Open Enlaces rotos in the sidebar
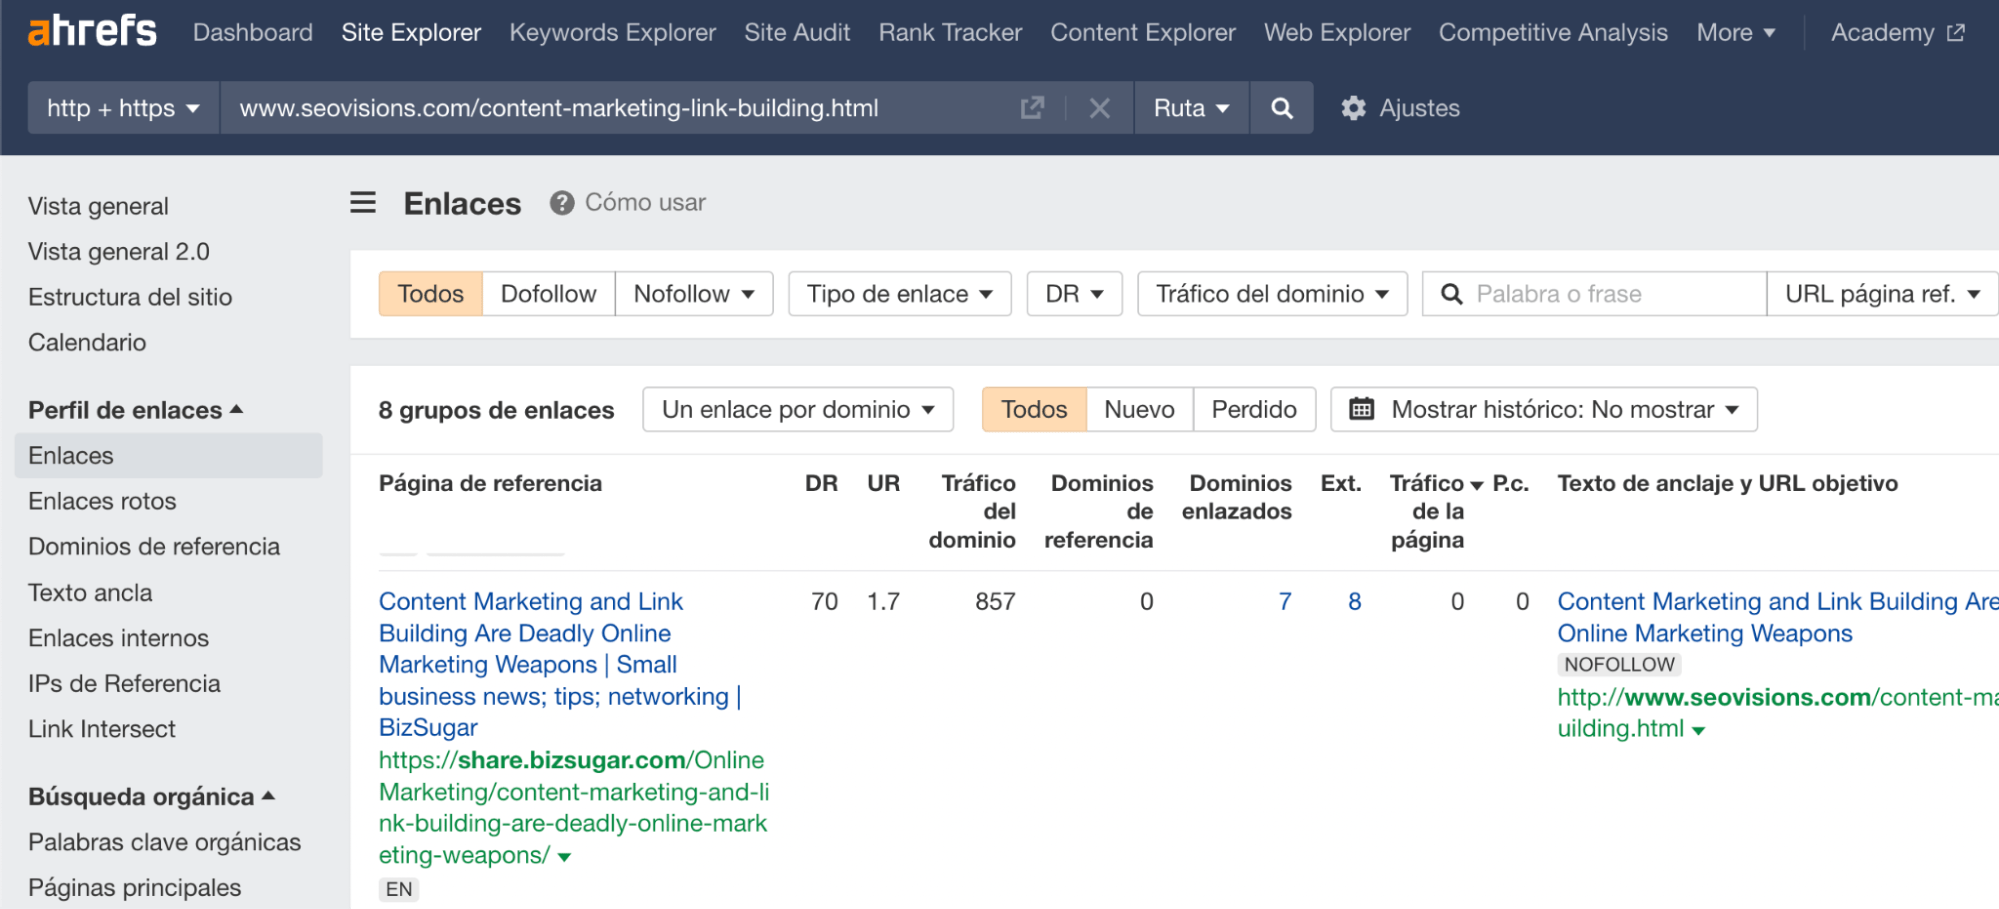1999x909 pixels. 101,500
